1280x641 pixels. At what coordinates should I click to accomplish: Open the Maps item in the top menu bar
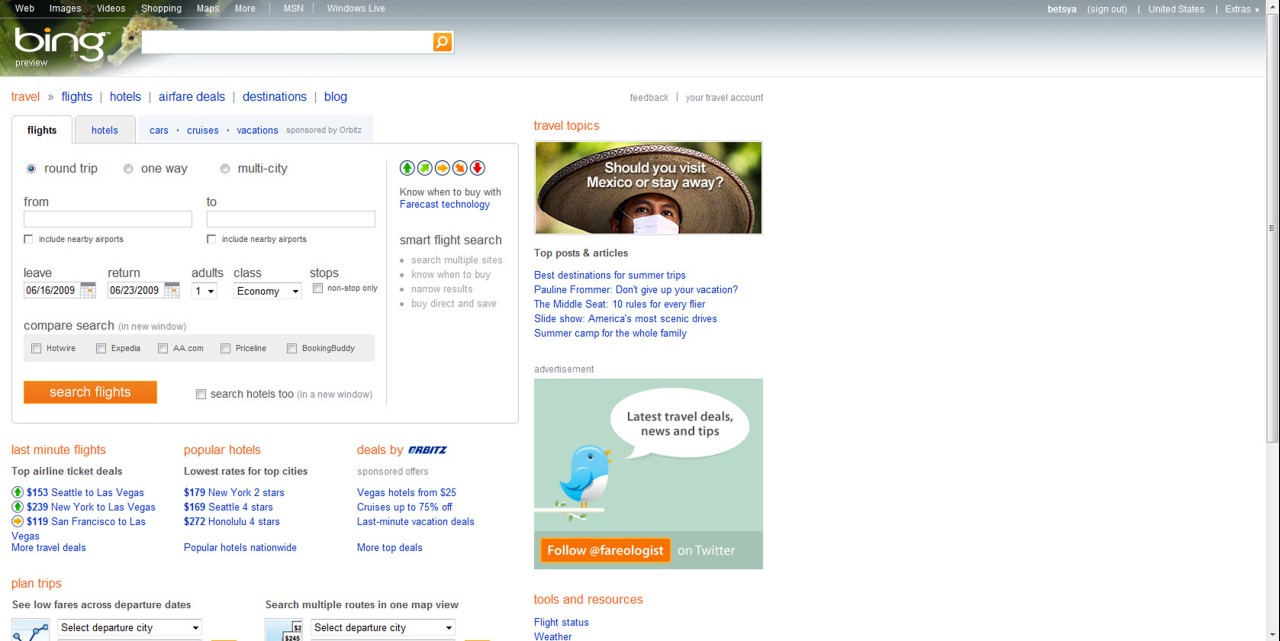pyautogui.click(x=207, y=8)
